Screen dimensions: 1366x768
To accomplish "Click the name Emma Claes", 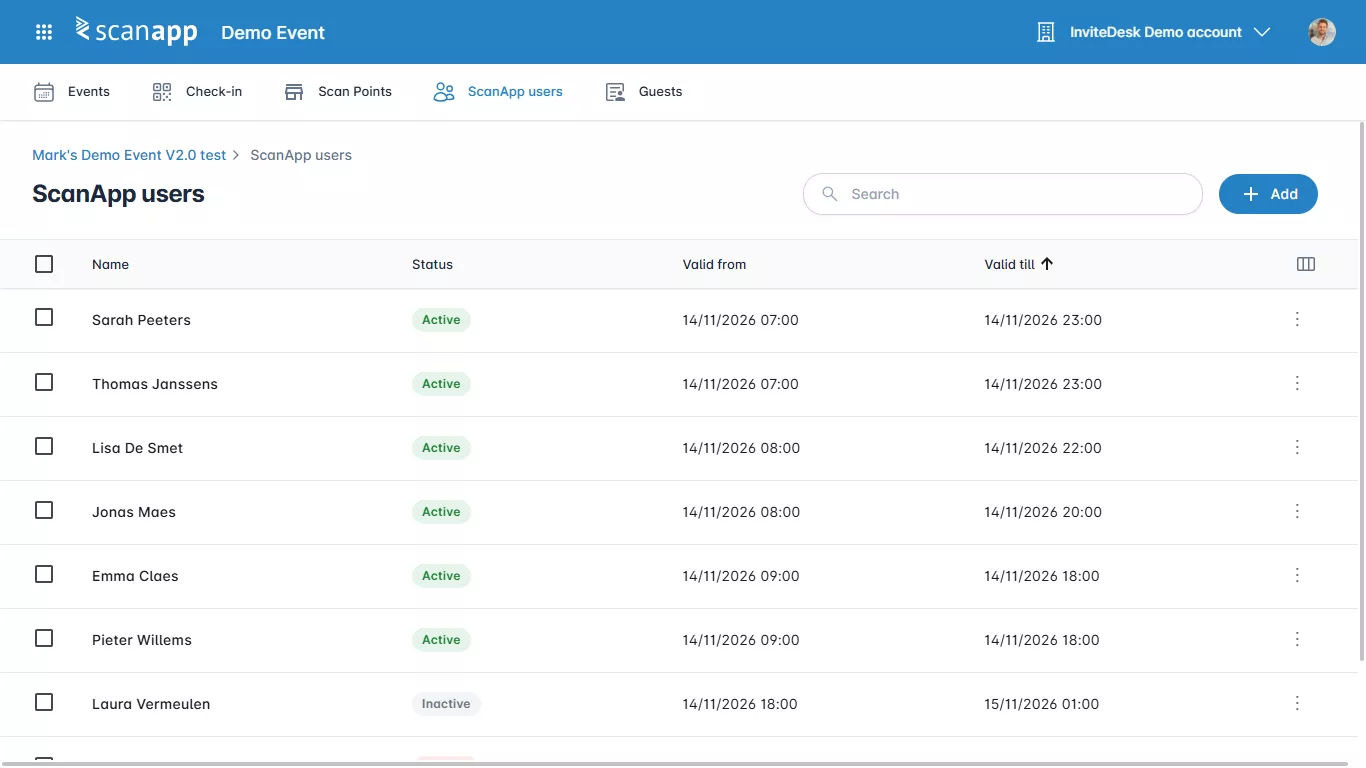I will point(135,576).
